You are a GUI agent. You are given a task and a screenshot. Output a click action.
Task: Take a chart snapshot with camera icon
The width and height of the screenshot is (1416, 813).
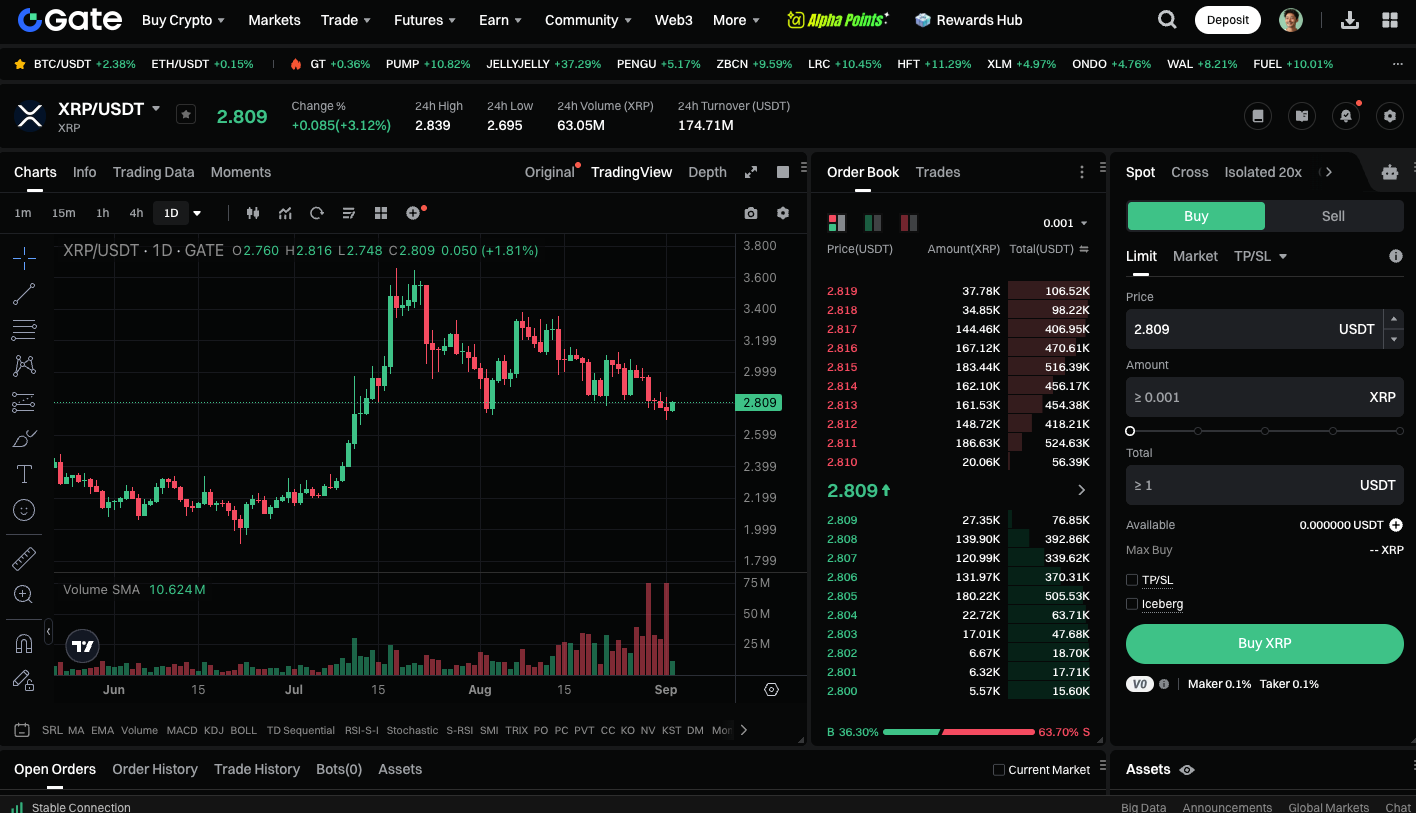(751, 213)
